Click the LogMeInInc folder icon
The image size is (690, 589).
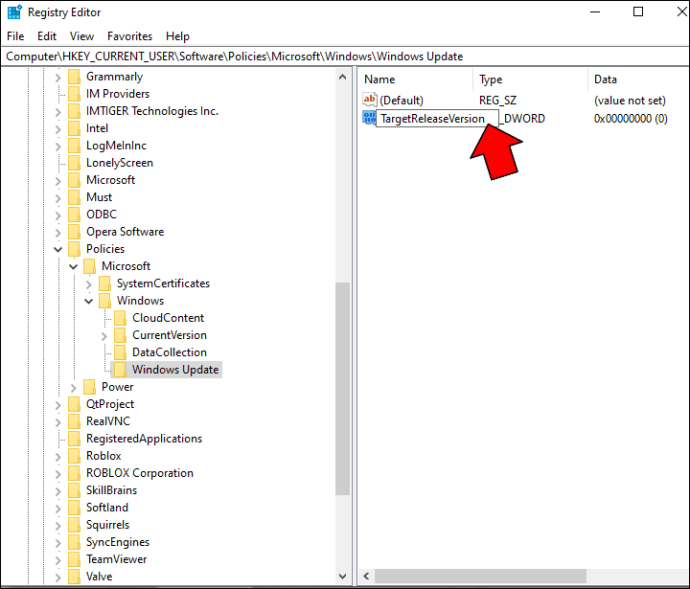(74, 145)
